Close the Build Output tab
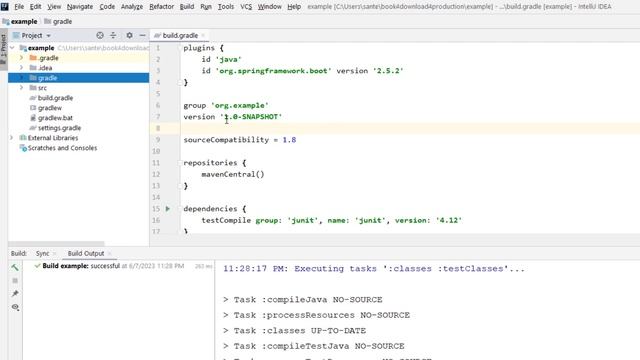This screenshot has height=360, width=640. pyautogui.click(x=109, y=253)
